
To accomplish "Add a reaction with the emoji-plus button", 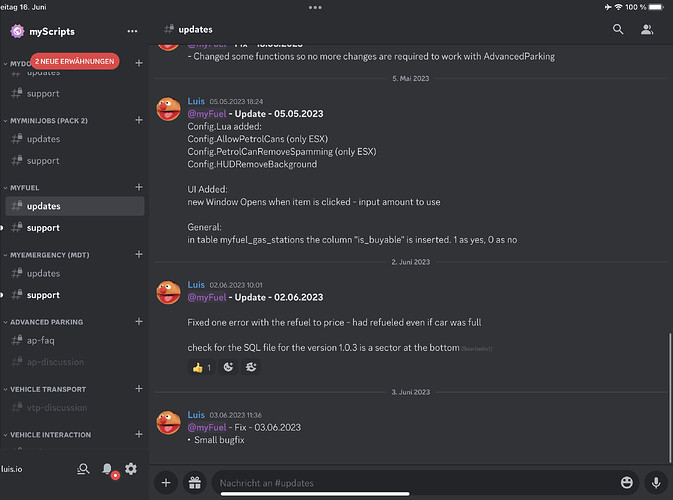I will pos(250,367).
